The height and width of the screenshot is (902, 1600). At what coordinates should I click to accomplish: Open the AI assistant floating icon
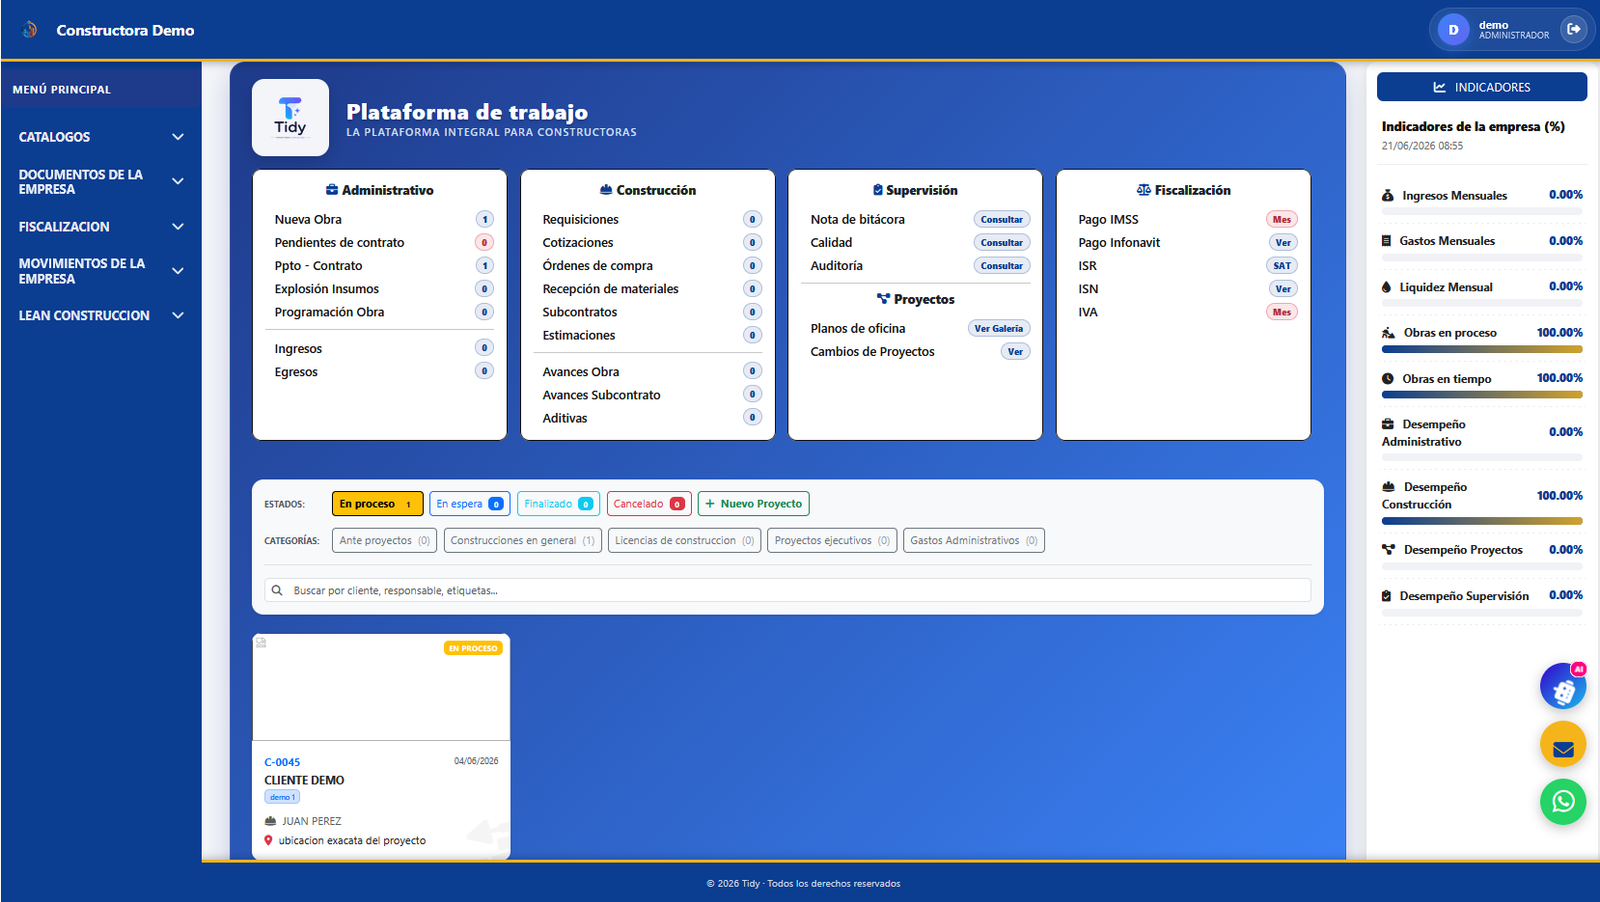pos(1563,687)
